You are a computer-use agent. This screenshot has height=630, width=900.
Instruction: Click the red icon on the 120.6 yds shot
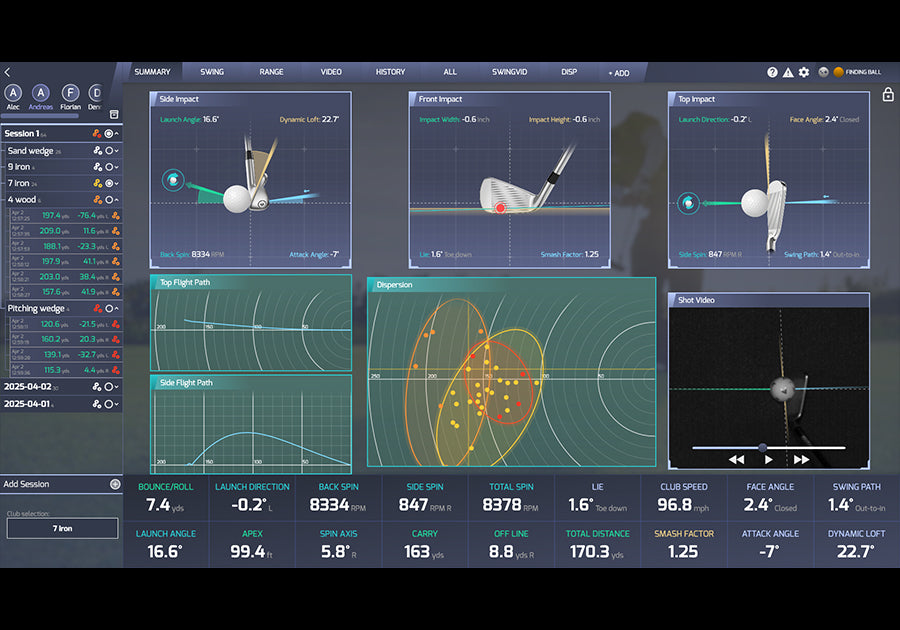(x=116, y=324)
